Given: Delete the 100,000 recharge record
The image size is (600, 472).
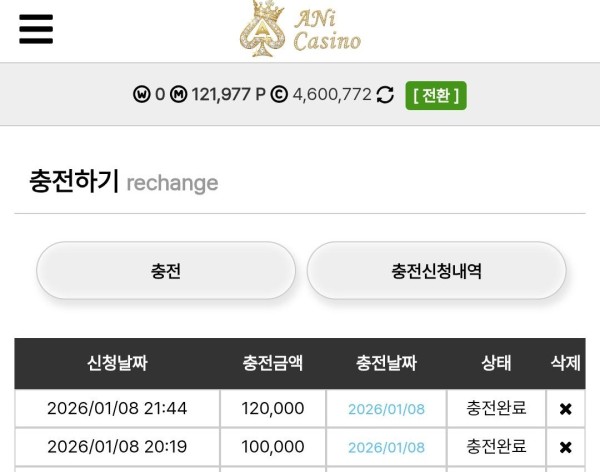Looking at the screenshot, I should (x=565, y=447).
